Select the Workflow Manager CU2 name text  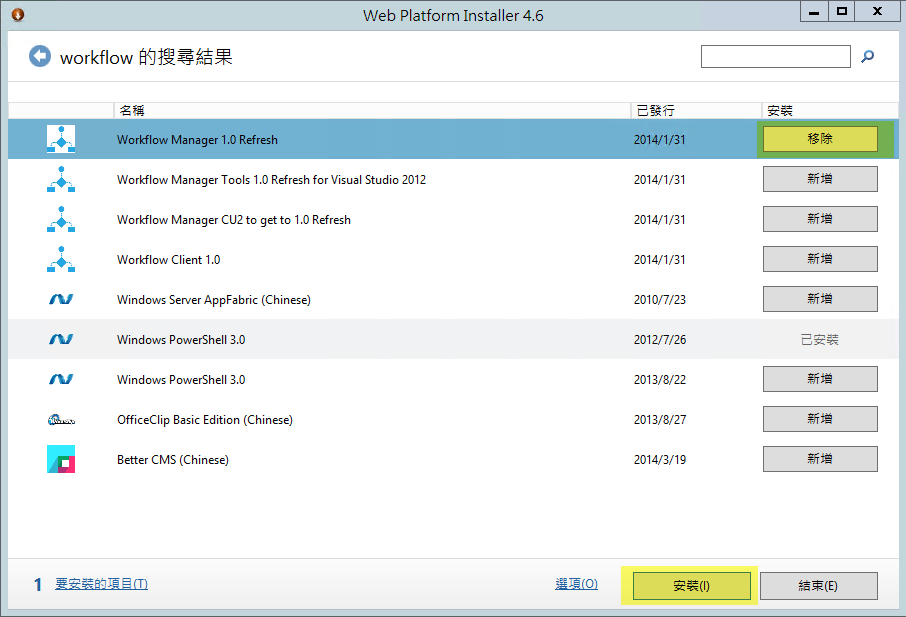pos(233,220)
